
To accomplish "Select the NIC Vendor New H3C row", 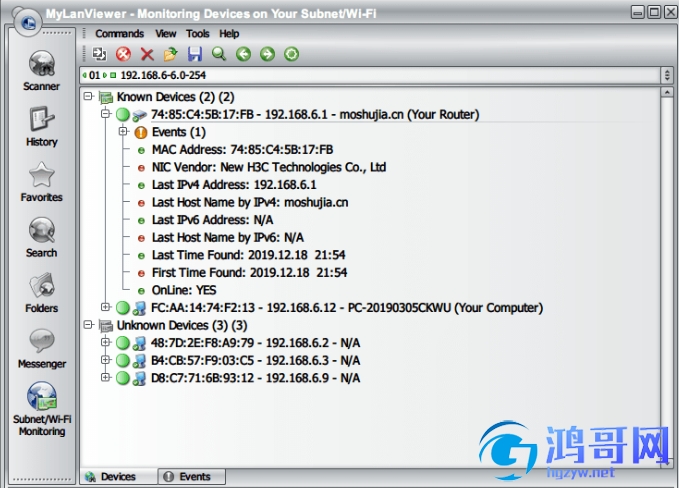I will (x=268, y=167).
